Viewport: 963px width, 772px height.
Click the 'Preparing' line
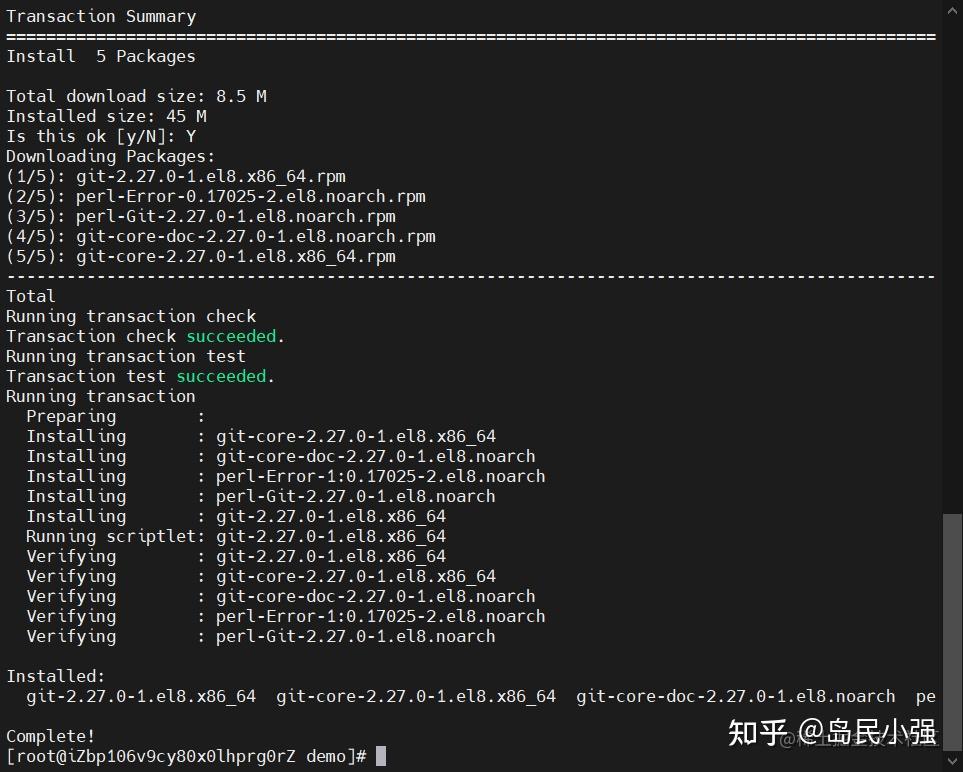(115, 416)
